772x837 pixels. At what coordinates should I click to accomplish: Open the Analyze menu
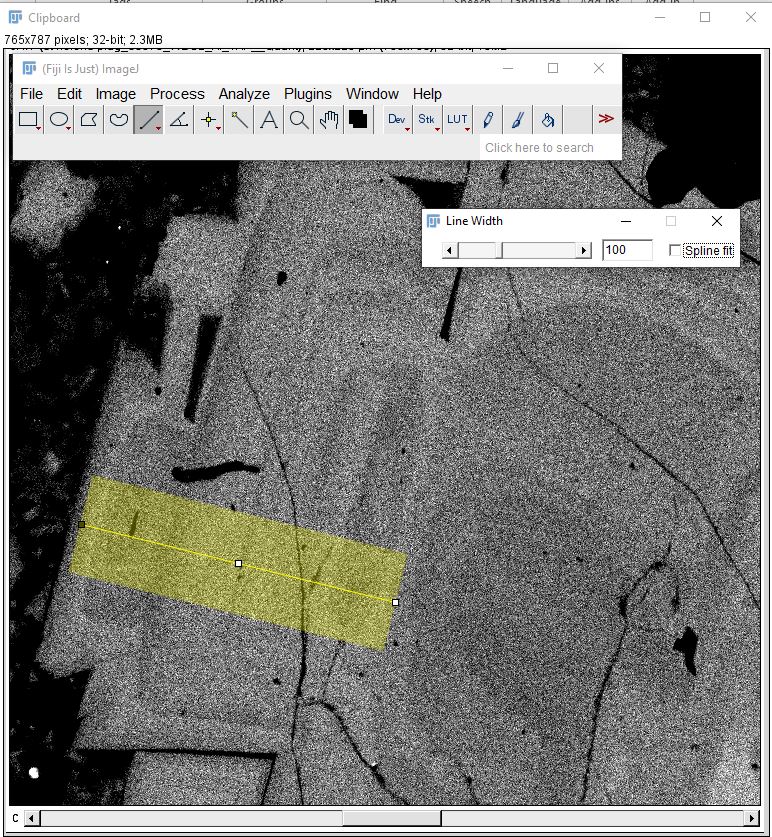coord(244,94)
